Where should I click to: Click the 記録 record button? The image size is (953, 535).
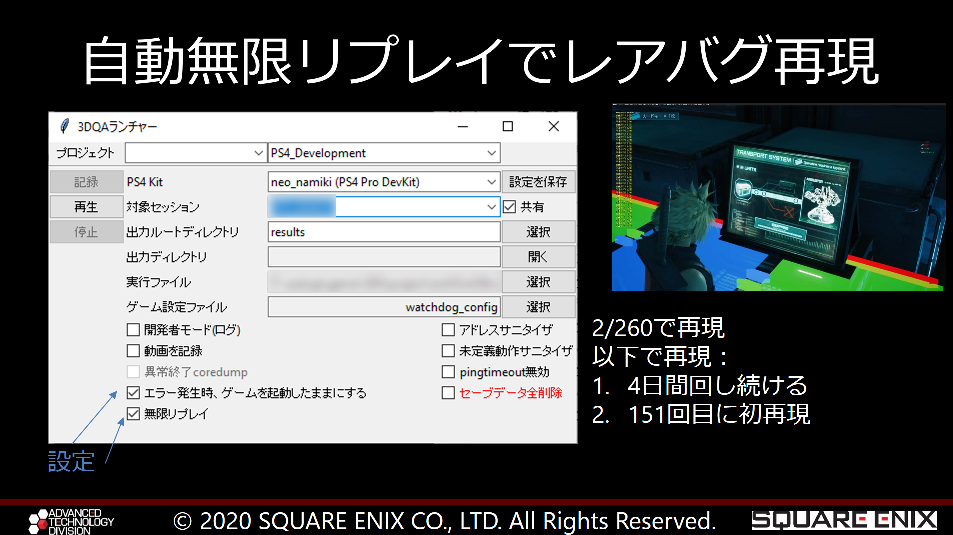click(86, 182)
